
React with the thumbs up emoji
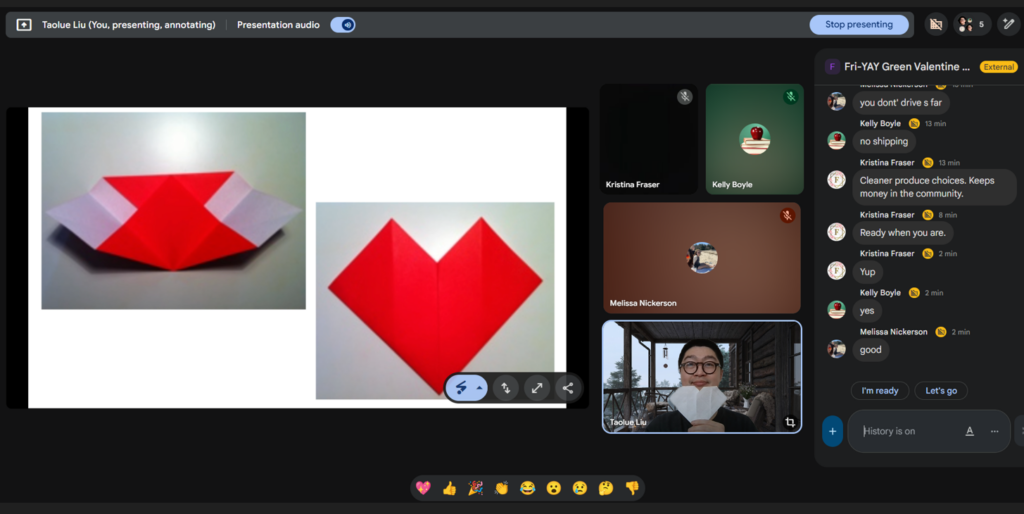pyautogui.click(x=449, y=488)
